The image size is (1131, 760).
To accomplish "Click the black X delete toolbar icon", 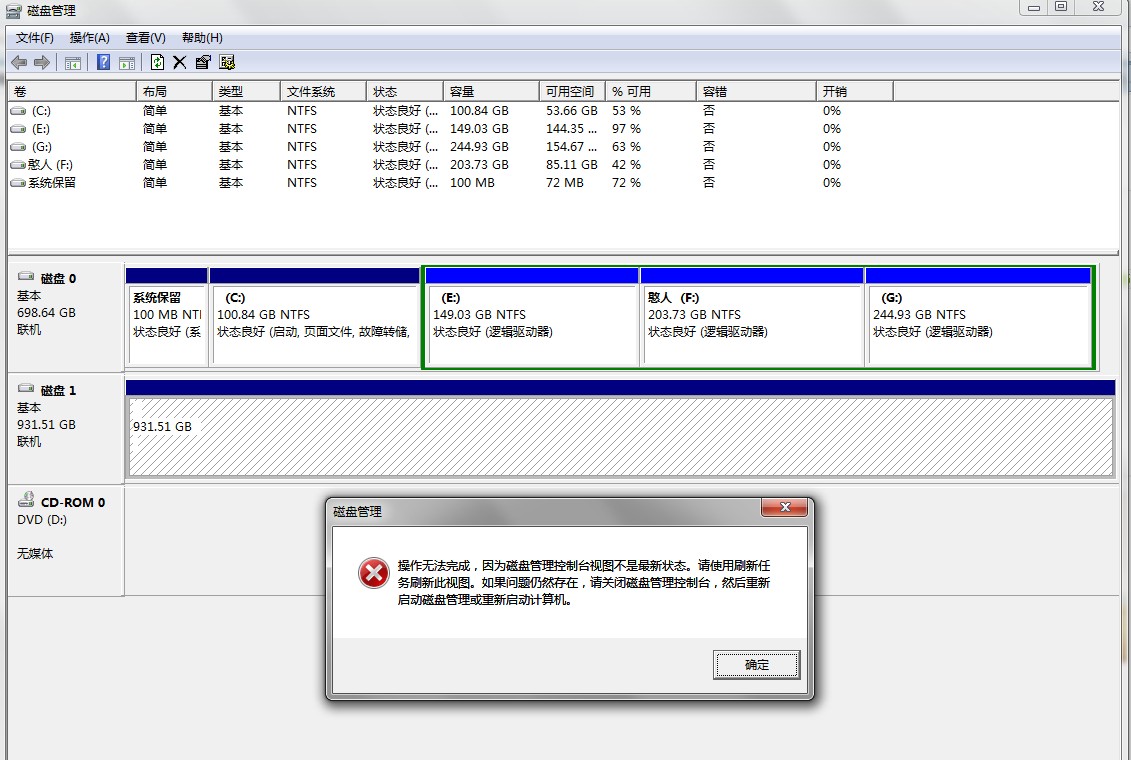I will coord(180,62).
